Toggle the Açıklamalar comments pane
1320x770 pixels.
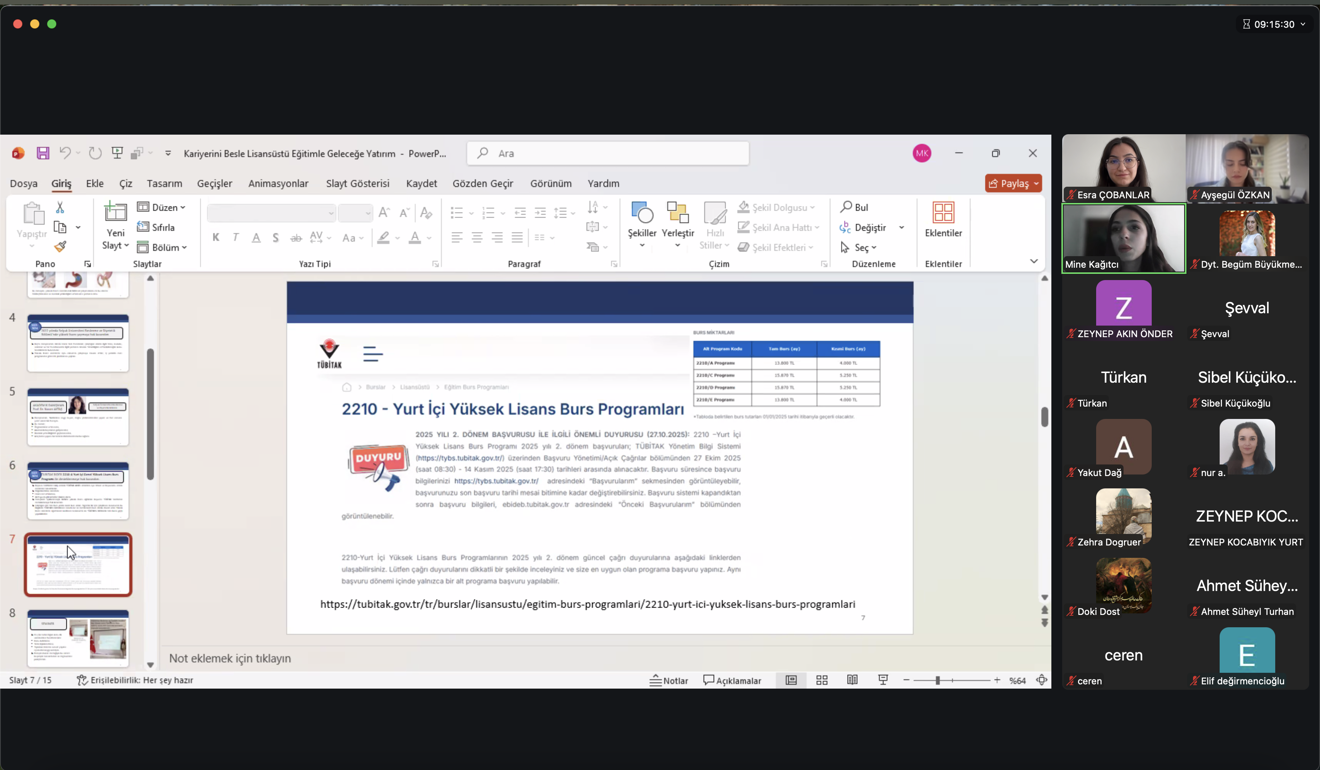coord(732,680)
